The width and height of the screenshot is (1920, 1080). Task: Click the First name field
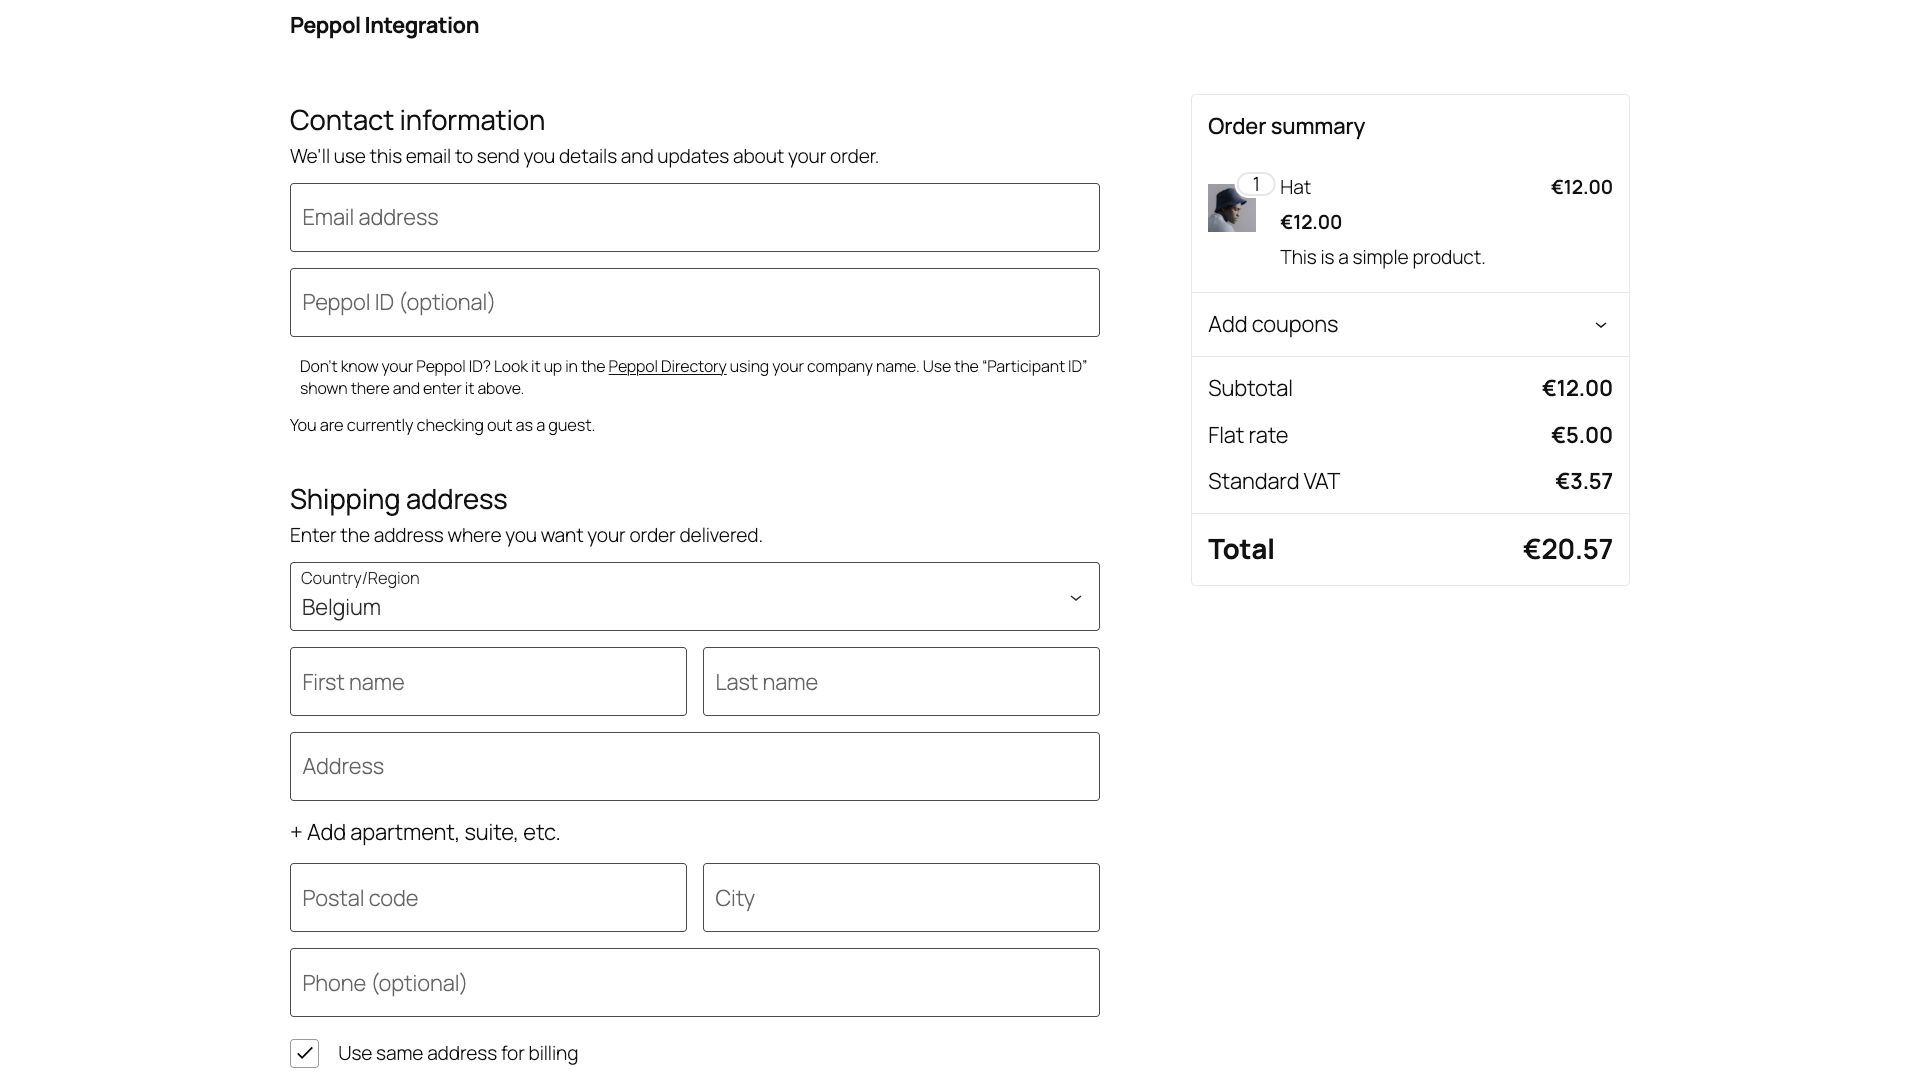pyautogui.click(x=487, y=681)
